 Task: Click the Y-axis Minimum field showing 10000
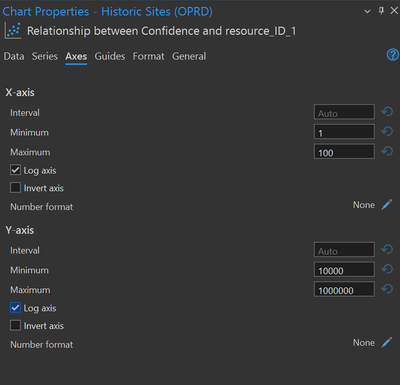pyautogui.click(x=344, y=269)
